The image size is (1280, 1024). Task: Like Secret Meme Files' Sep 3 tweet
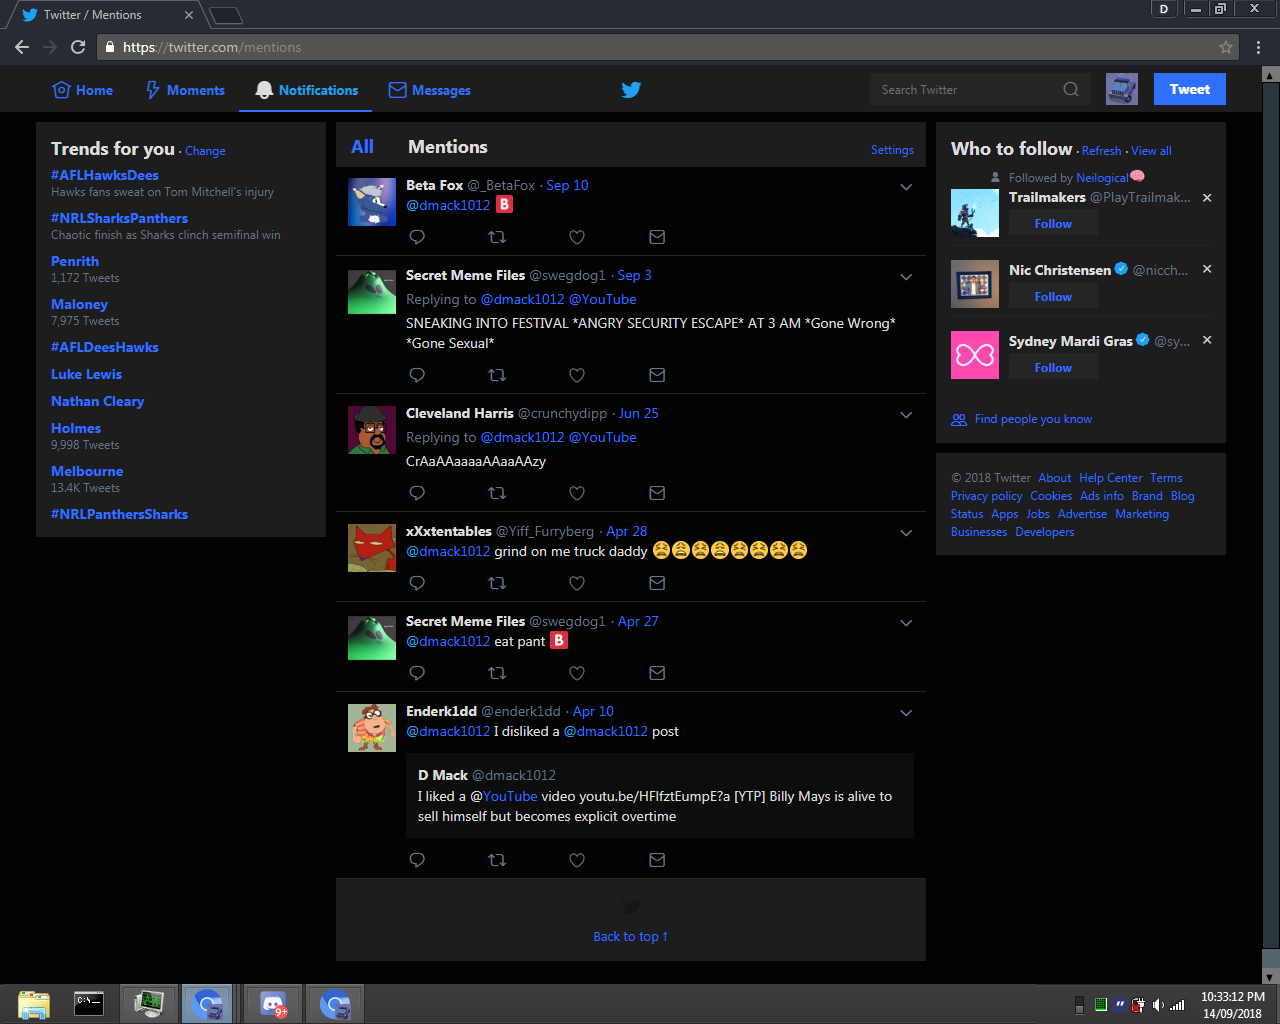pyautogui.click(x=577, y=375)
